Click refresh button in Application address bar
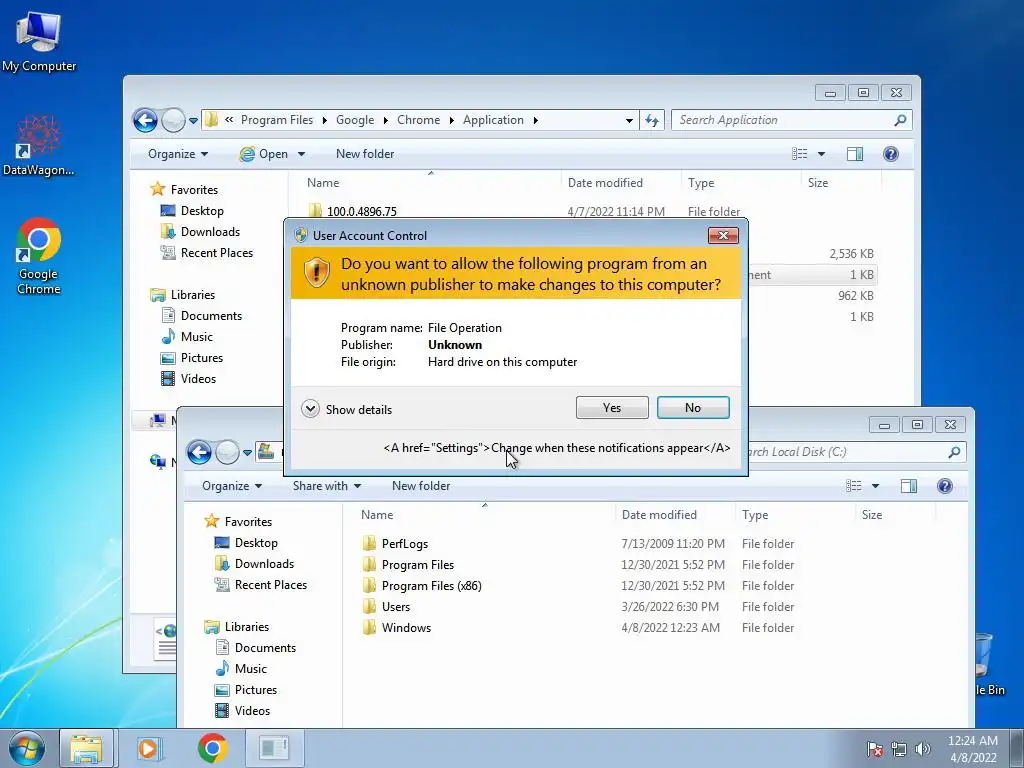The image size is (1024, 768). (x=652, y=120)
